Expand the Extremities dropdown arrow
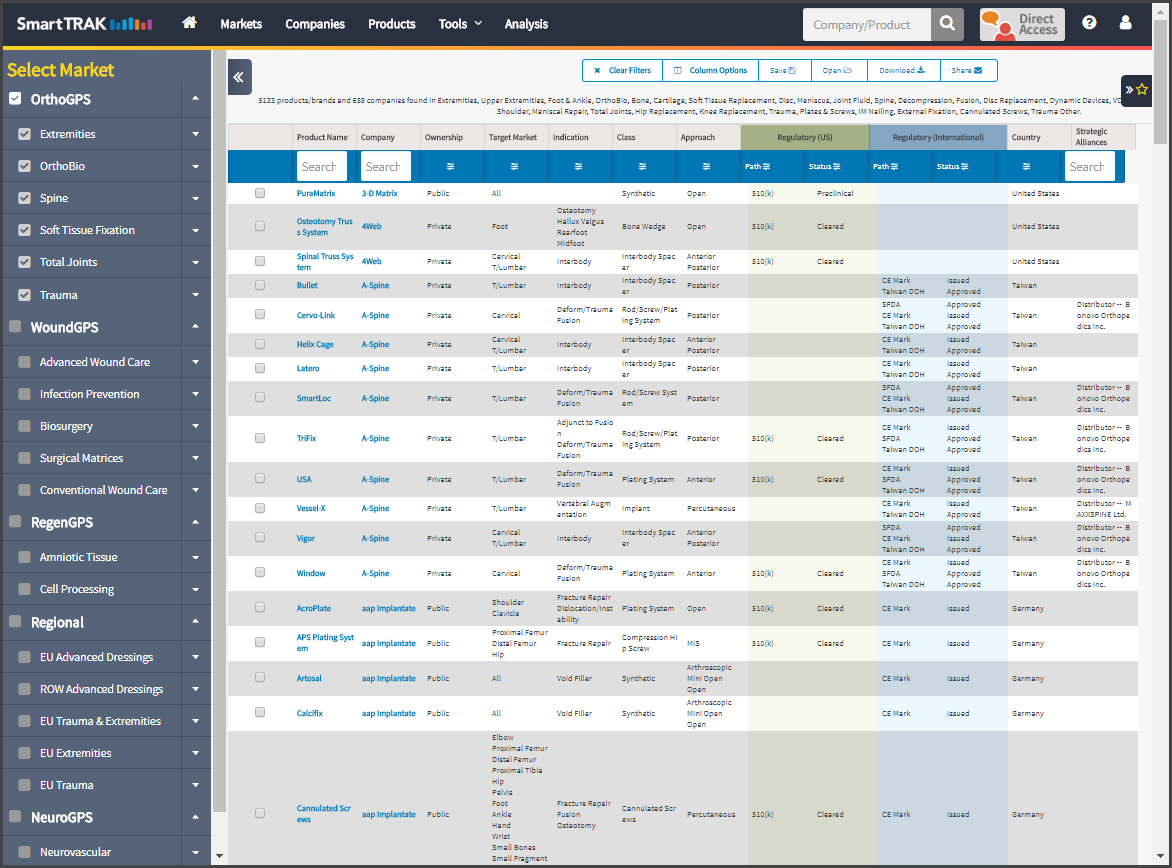 click(195, 135)
